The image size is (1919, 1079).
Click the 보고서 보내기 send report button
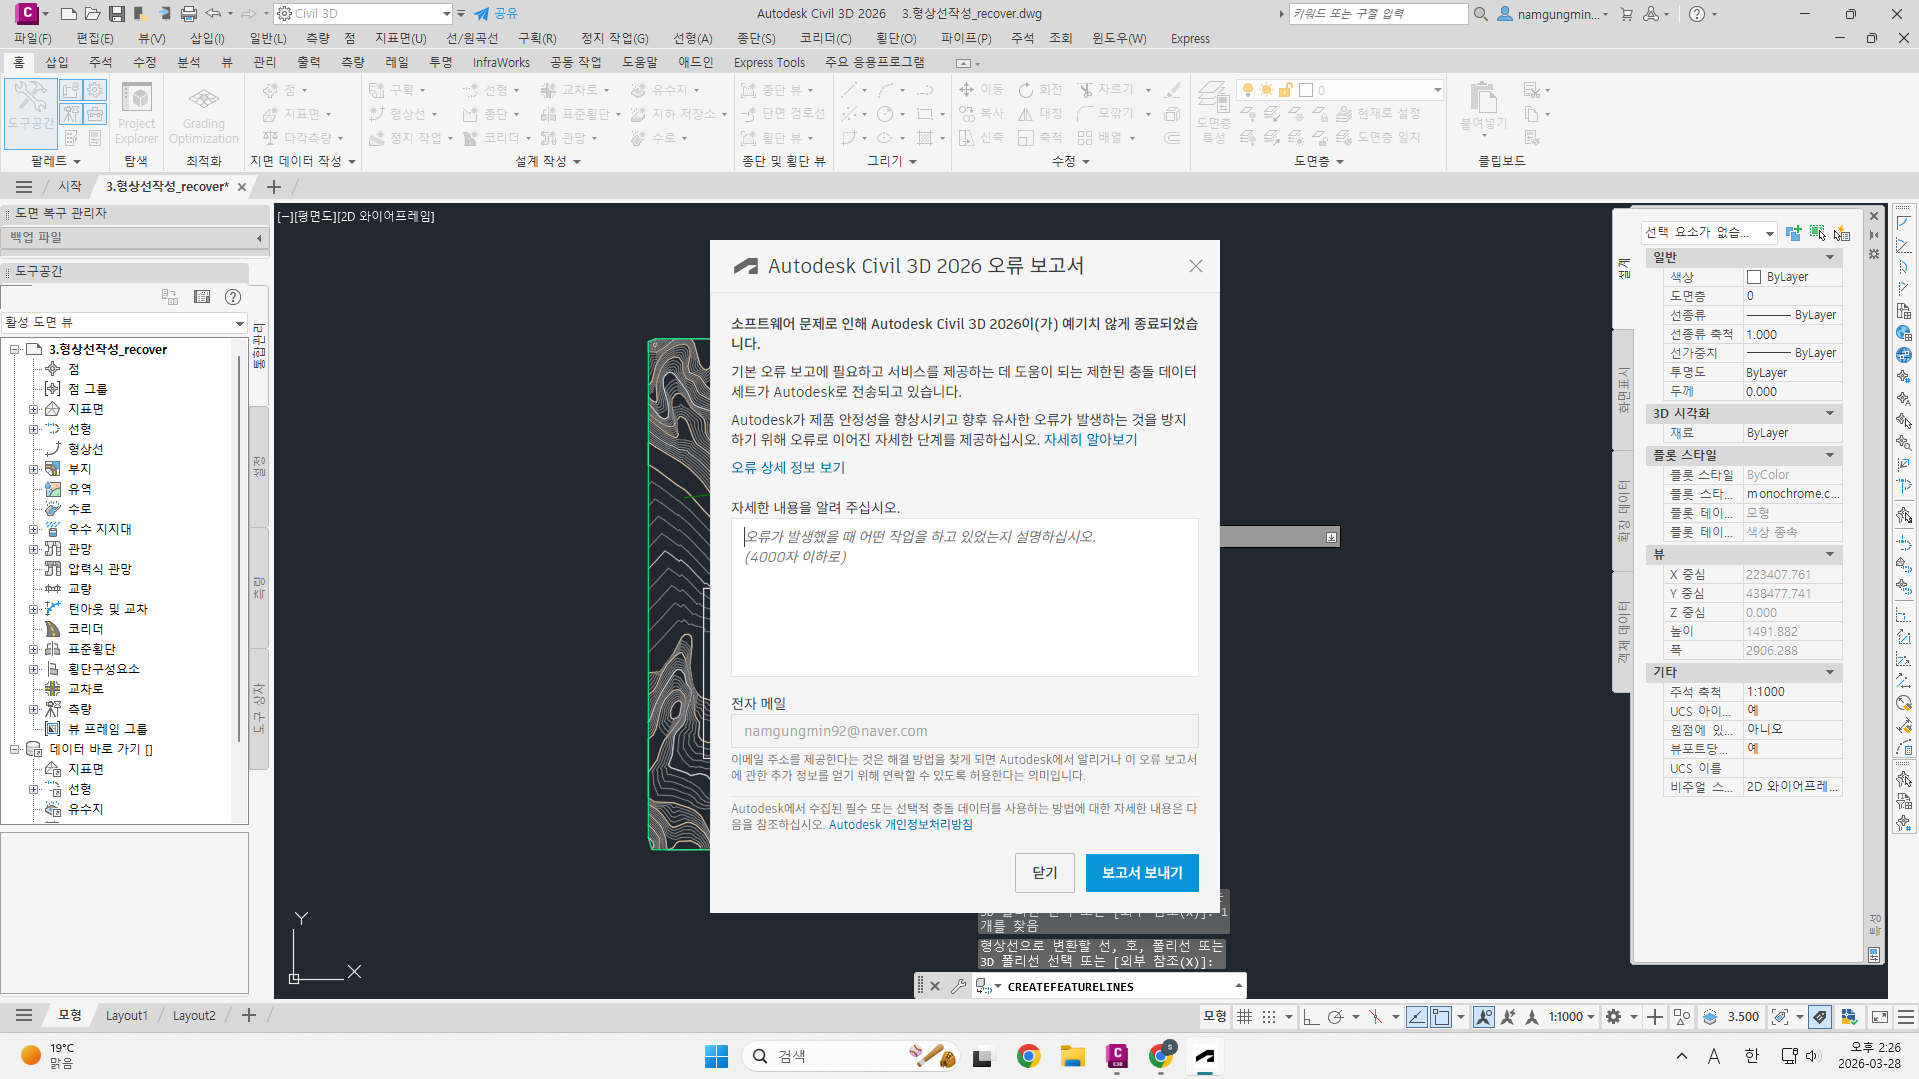click(1141, 873)
